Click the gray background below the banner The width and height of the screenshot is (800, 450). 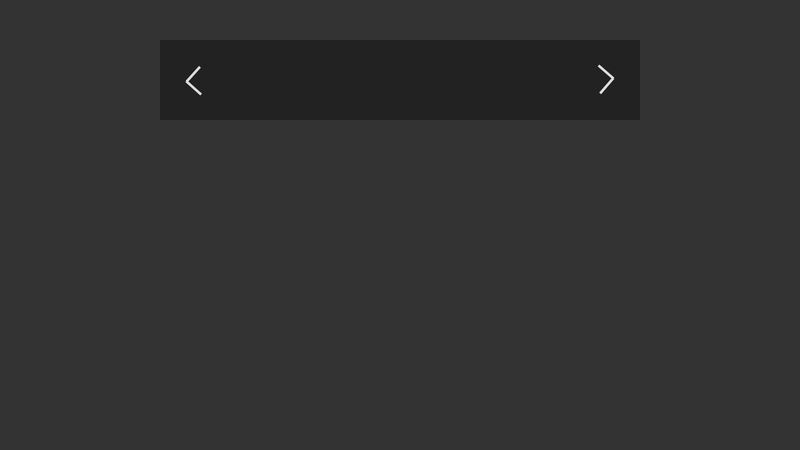point(400,285)
